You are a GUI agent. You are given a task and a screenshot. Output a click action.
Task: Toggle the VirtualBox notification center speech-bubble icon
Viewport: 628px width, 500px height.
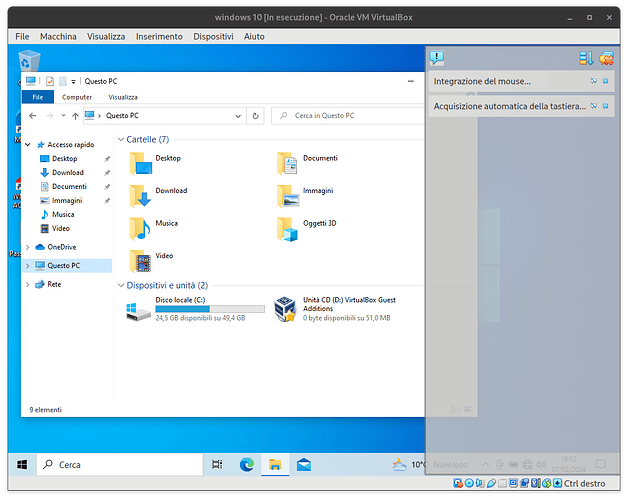click(437, 58)
